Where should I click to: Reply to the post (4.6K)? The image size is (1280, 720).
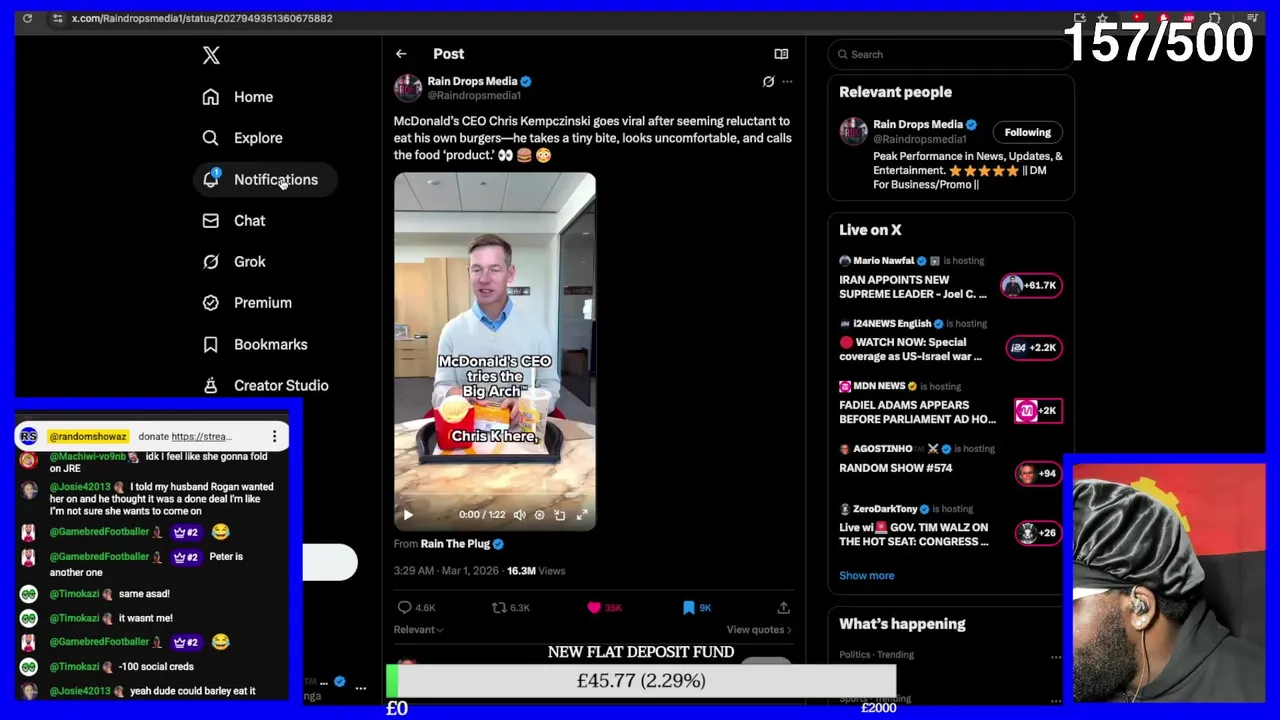pyautogui.click(x=416, y=608)
